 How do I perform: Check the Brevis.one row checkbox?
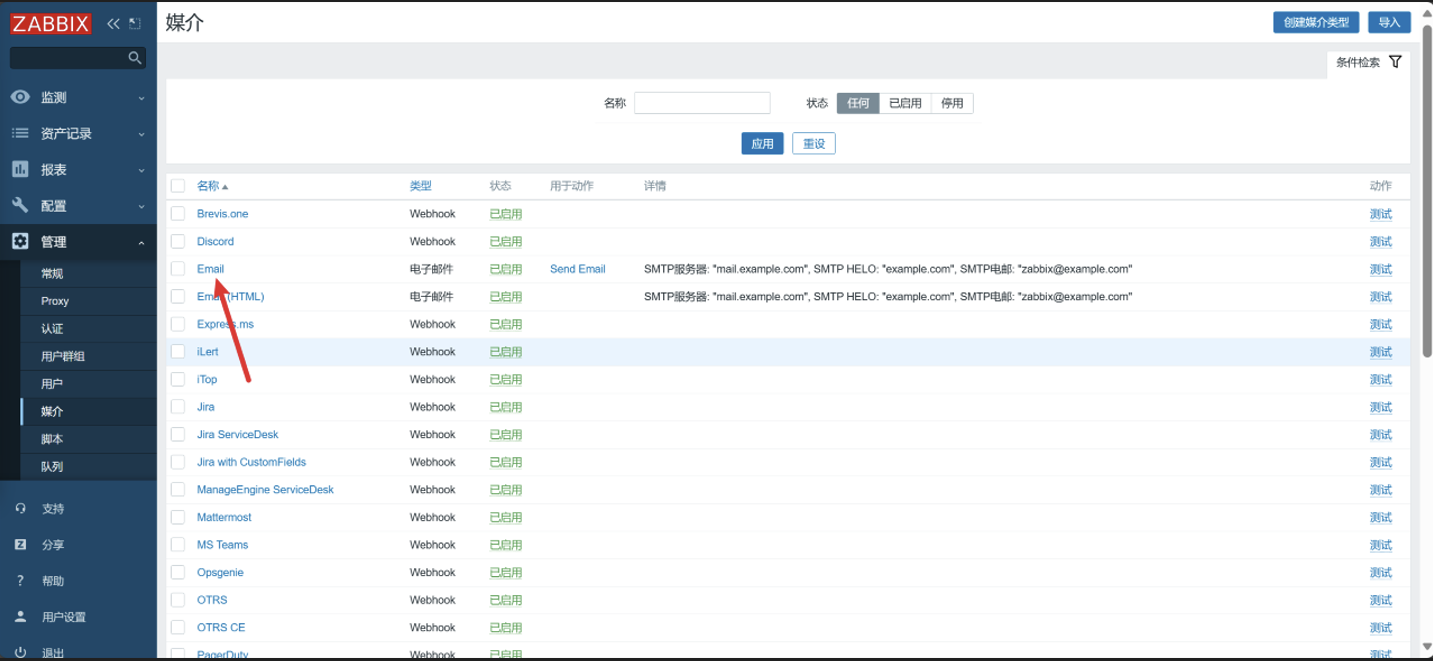point(178,214)
